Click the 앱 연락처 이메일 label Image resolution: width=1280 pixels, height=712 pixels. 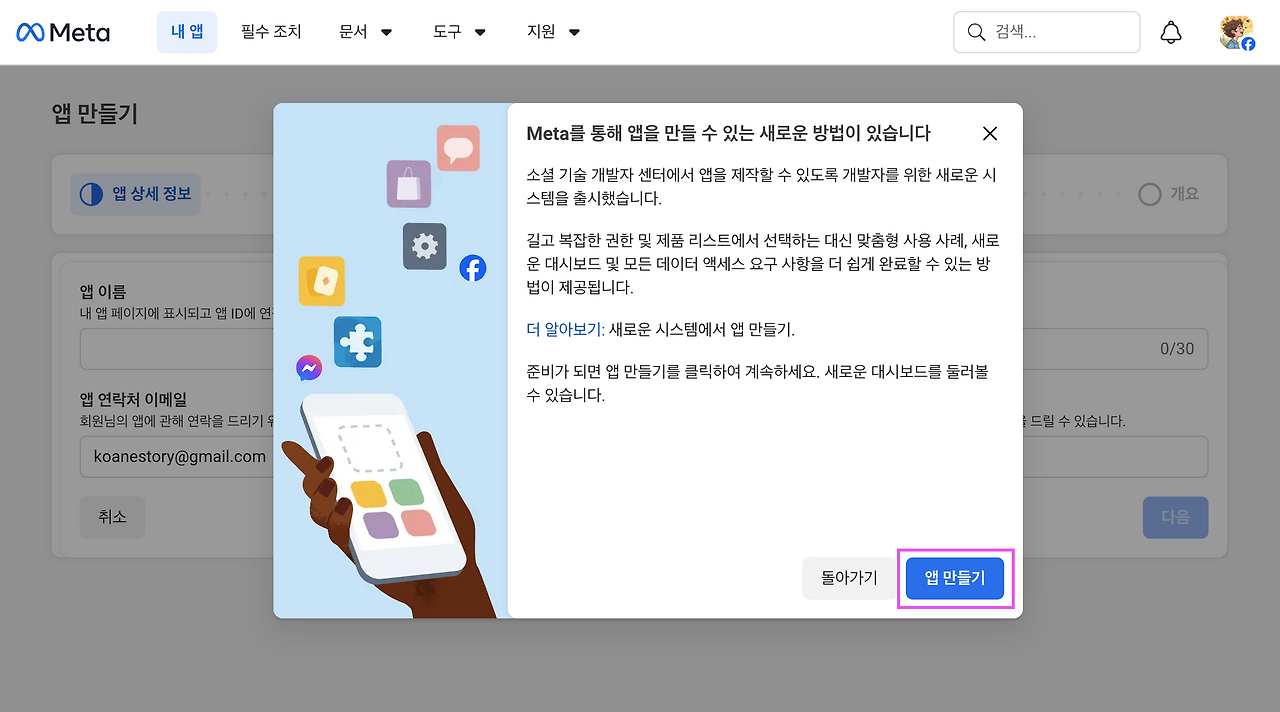point(133,400)
